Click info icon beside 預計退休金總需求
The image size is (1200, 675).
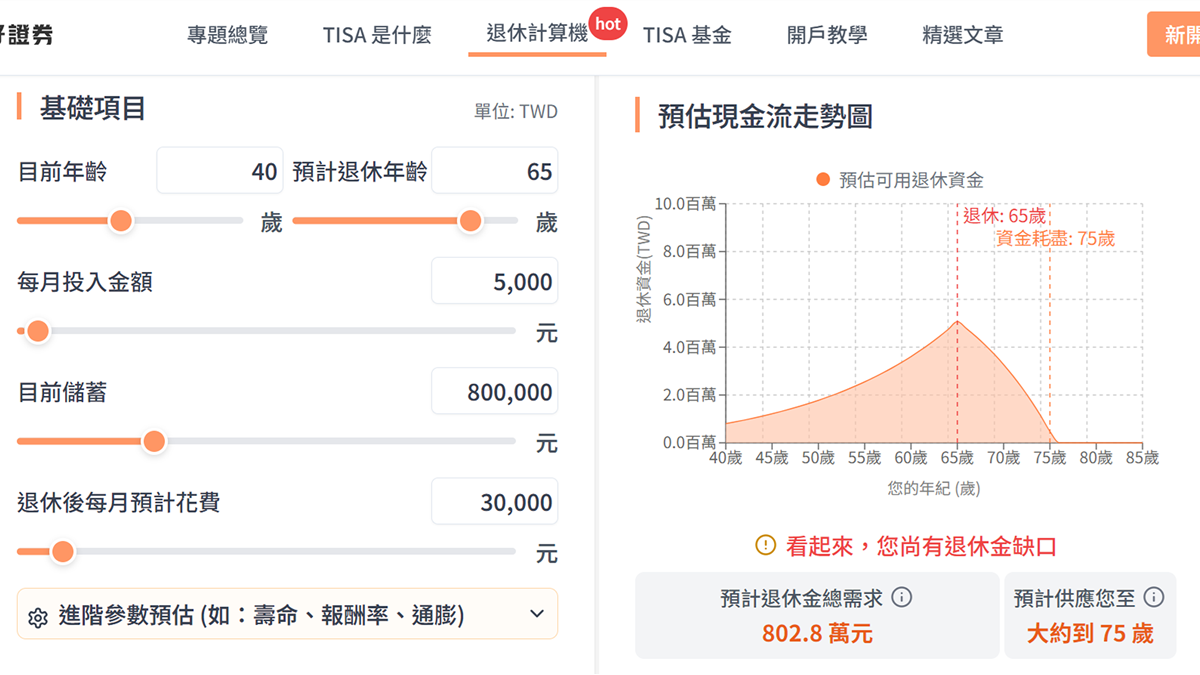coord(901,598)
